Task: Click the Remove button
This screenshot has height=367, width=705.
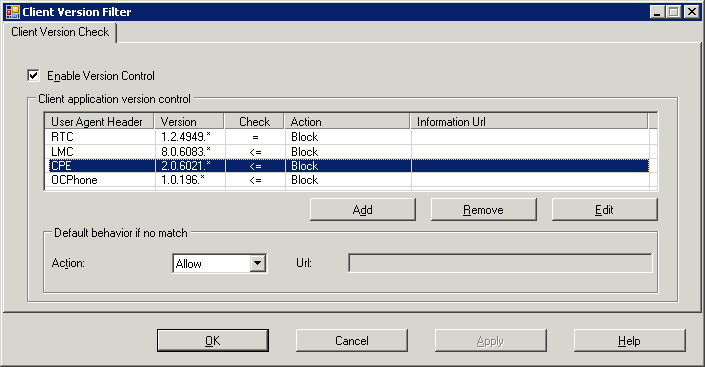Action: (x=483, y=210)
